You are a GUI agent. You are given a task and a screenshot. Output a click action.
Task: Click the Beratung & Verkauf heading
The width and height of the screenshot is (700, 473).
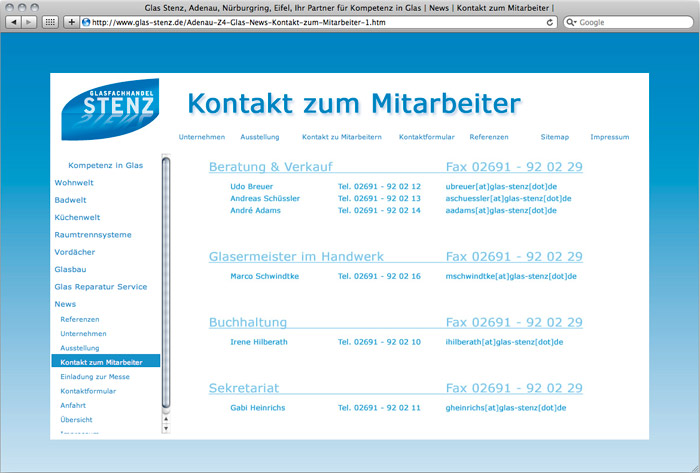click(x=271, y=166)
